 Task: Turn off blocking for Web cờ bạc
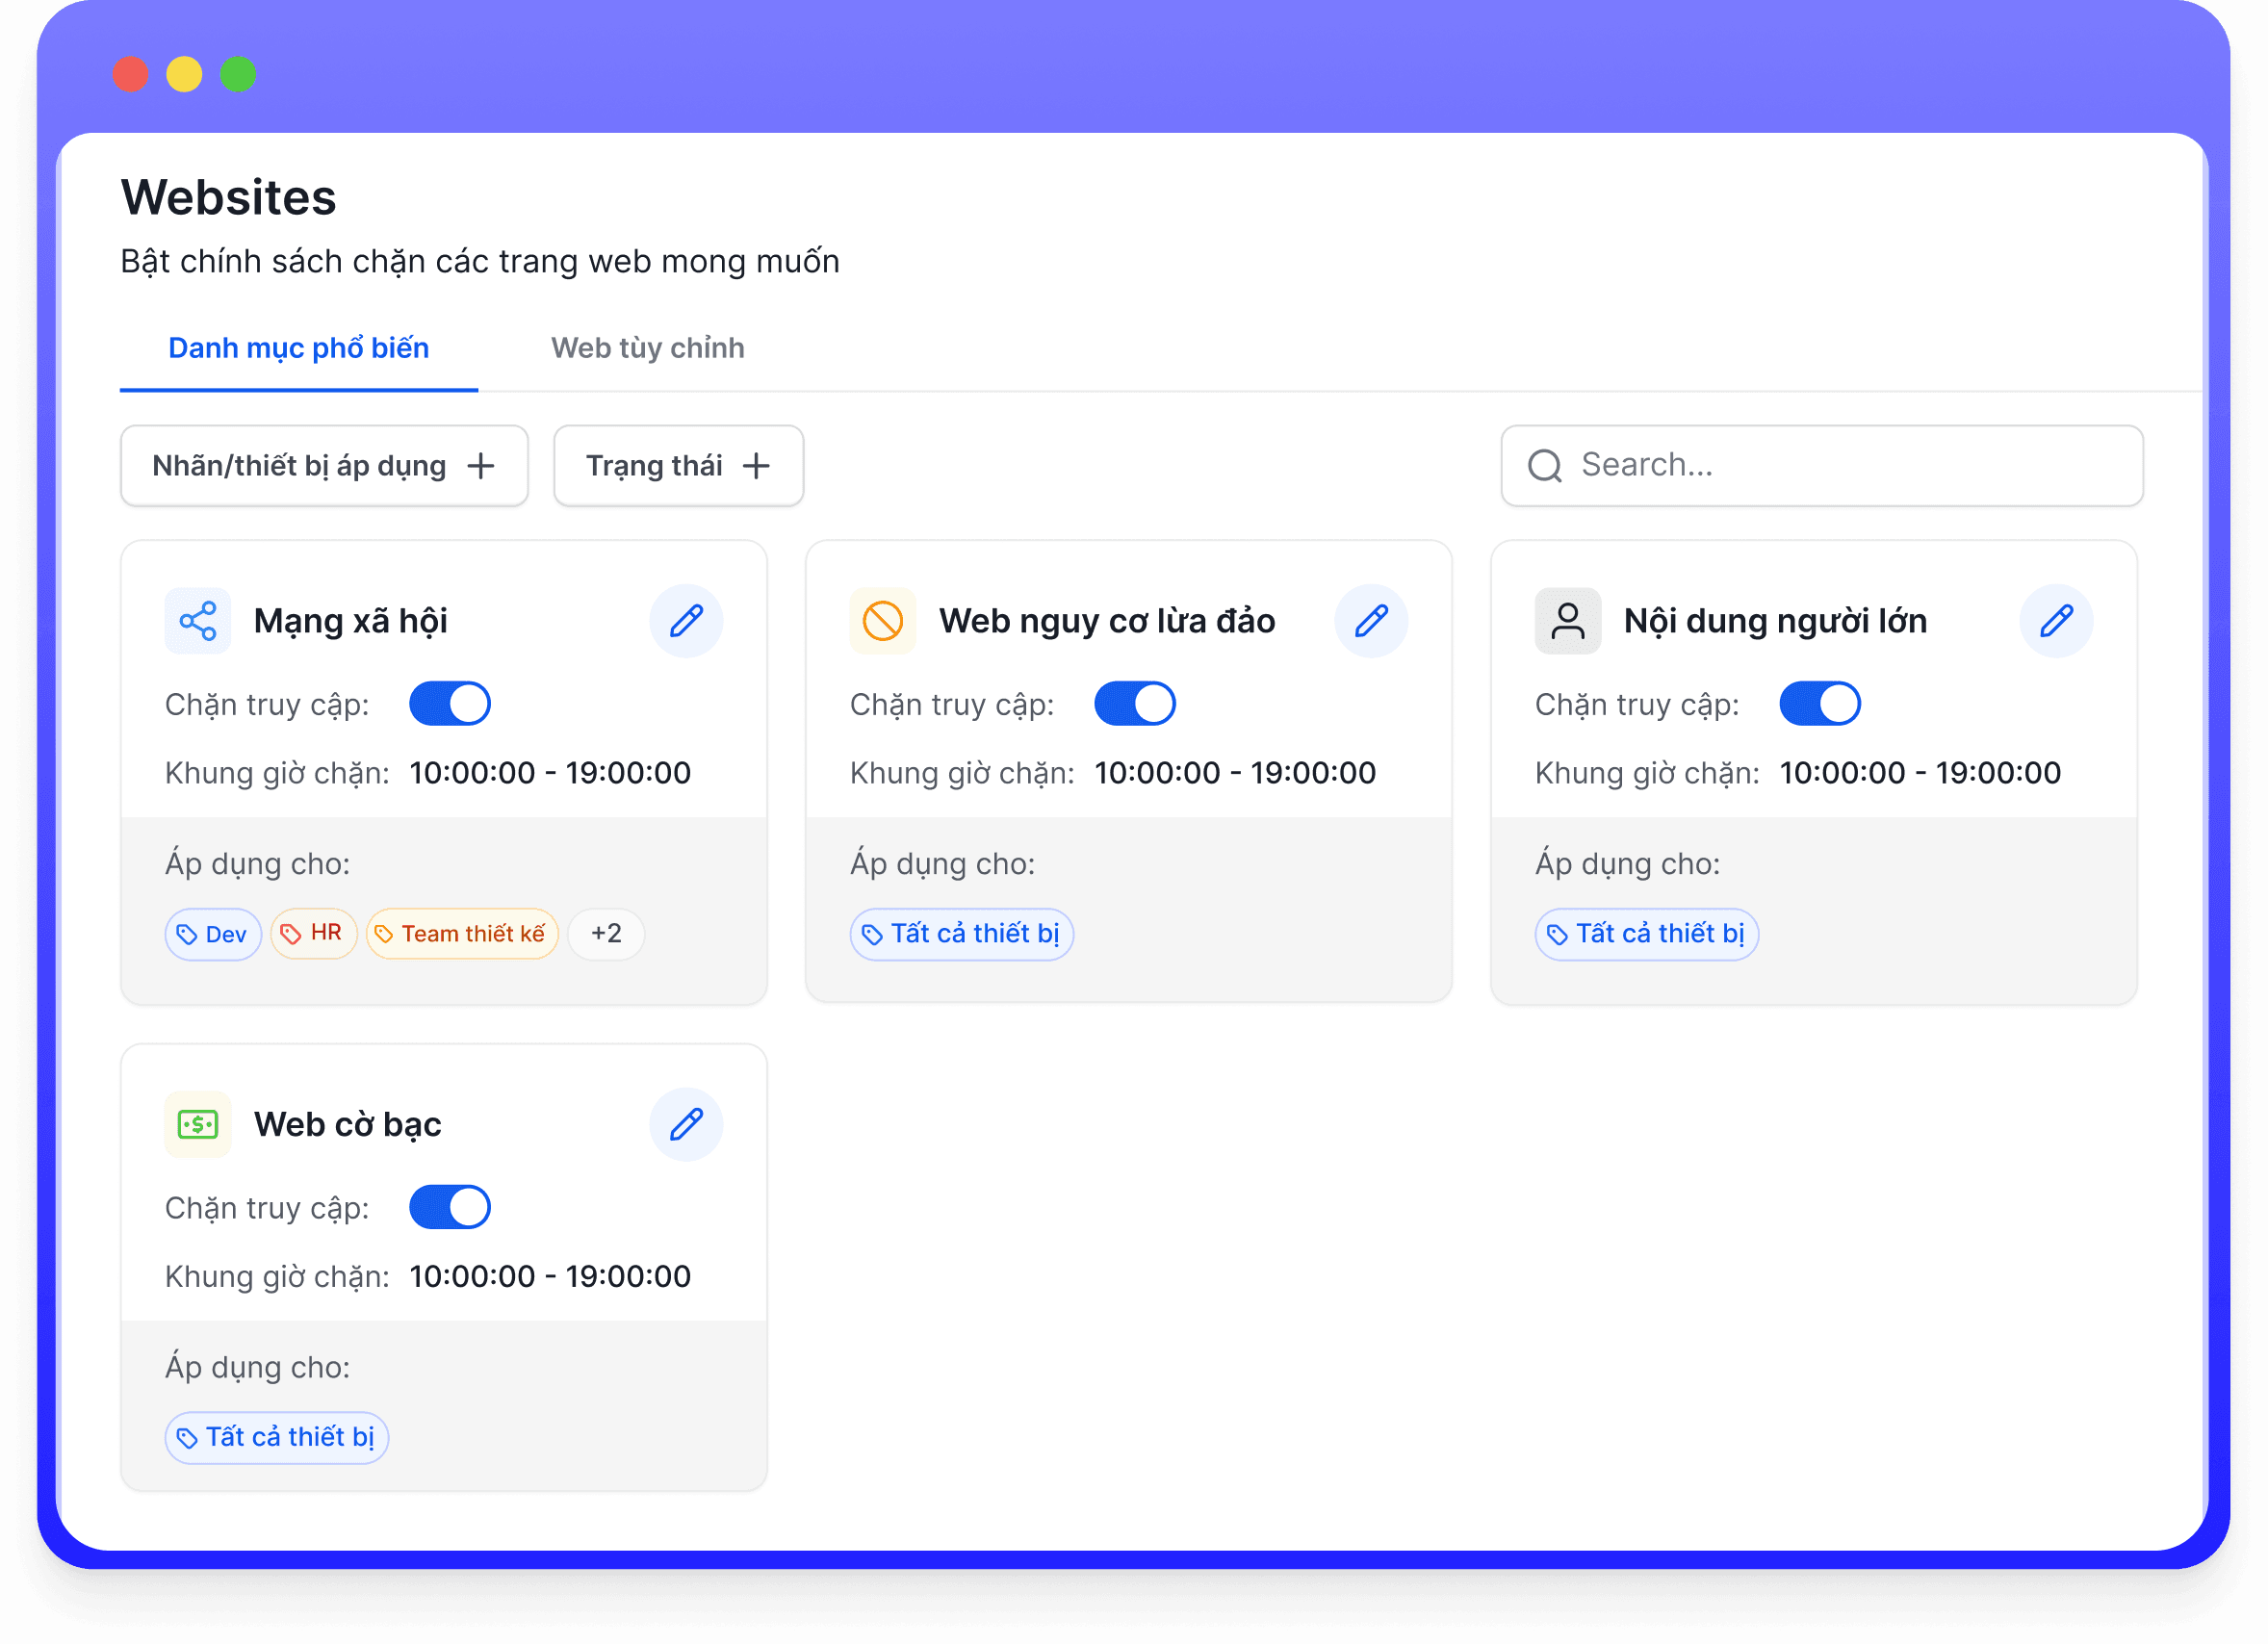click(x=449, y=1207)
